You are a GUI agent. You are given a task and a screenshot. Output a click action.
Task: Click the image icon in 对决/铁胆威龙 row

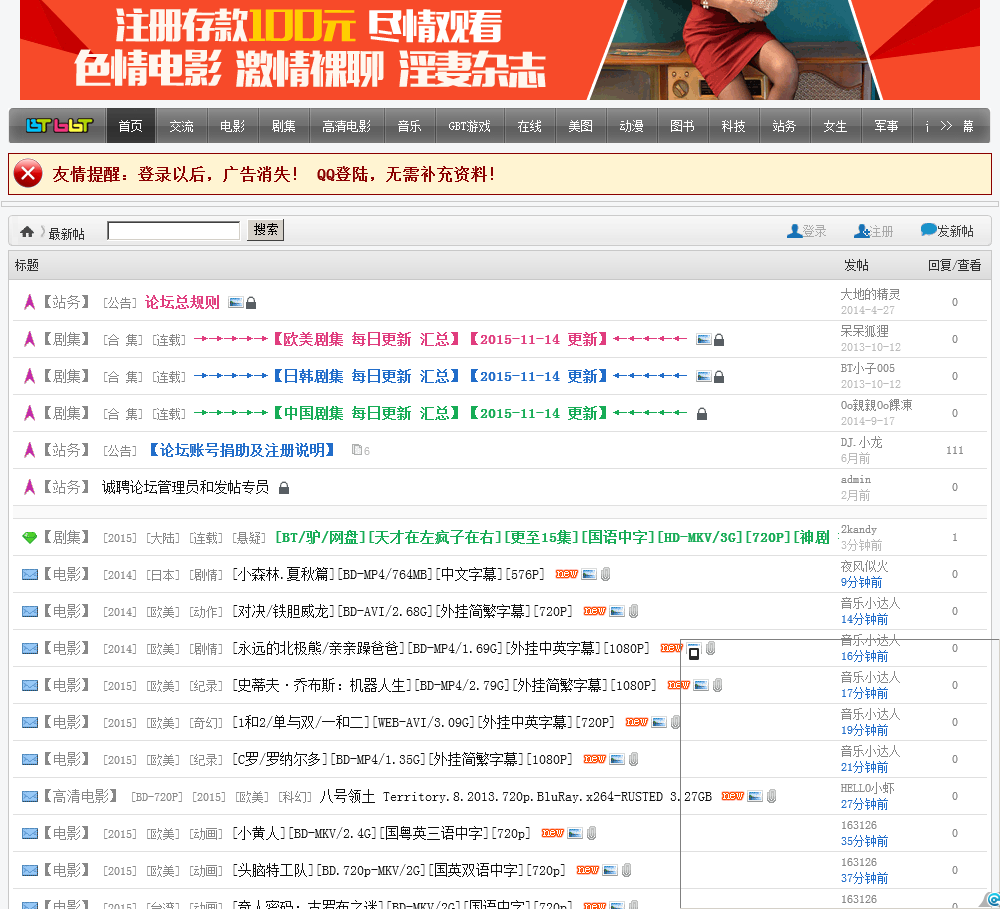pyautogui.click(x=617, y=611)
